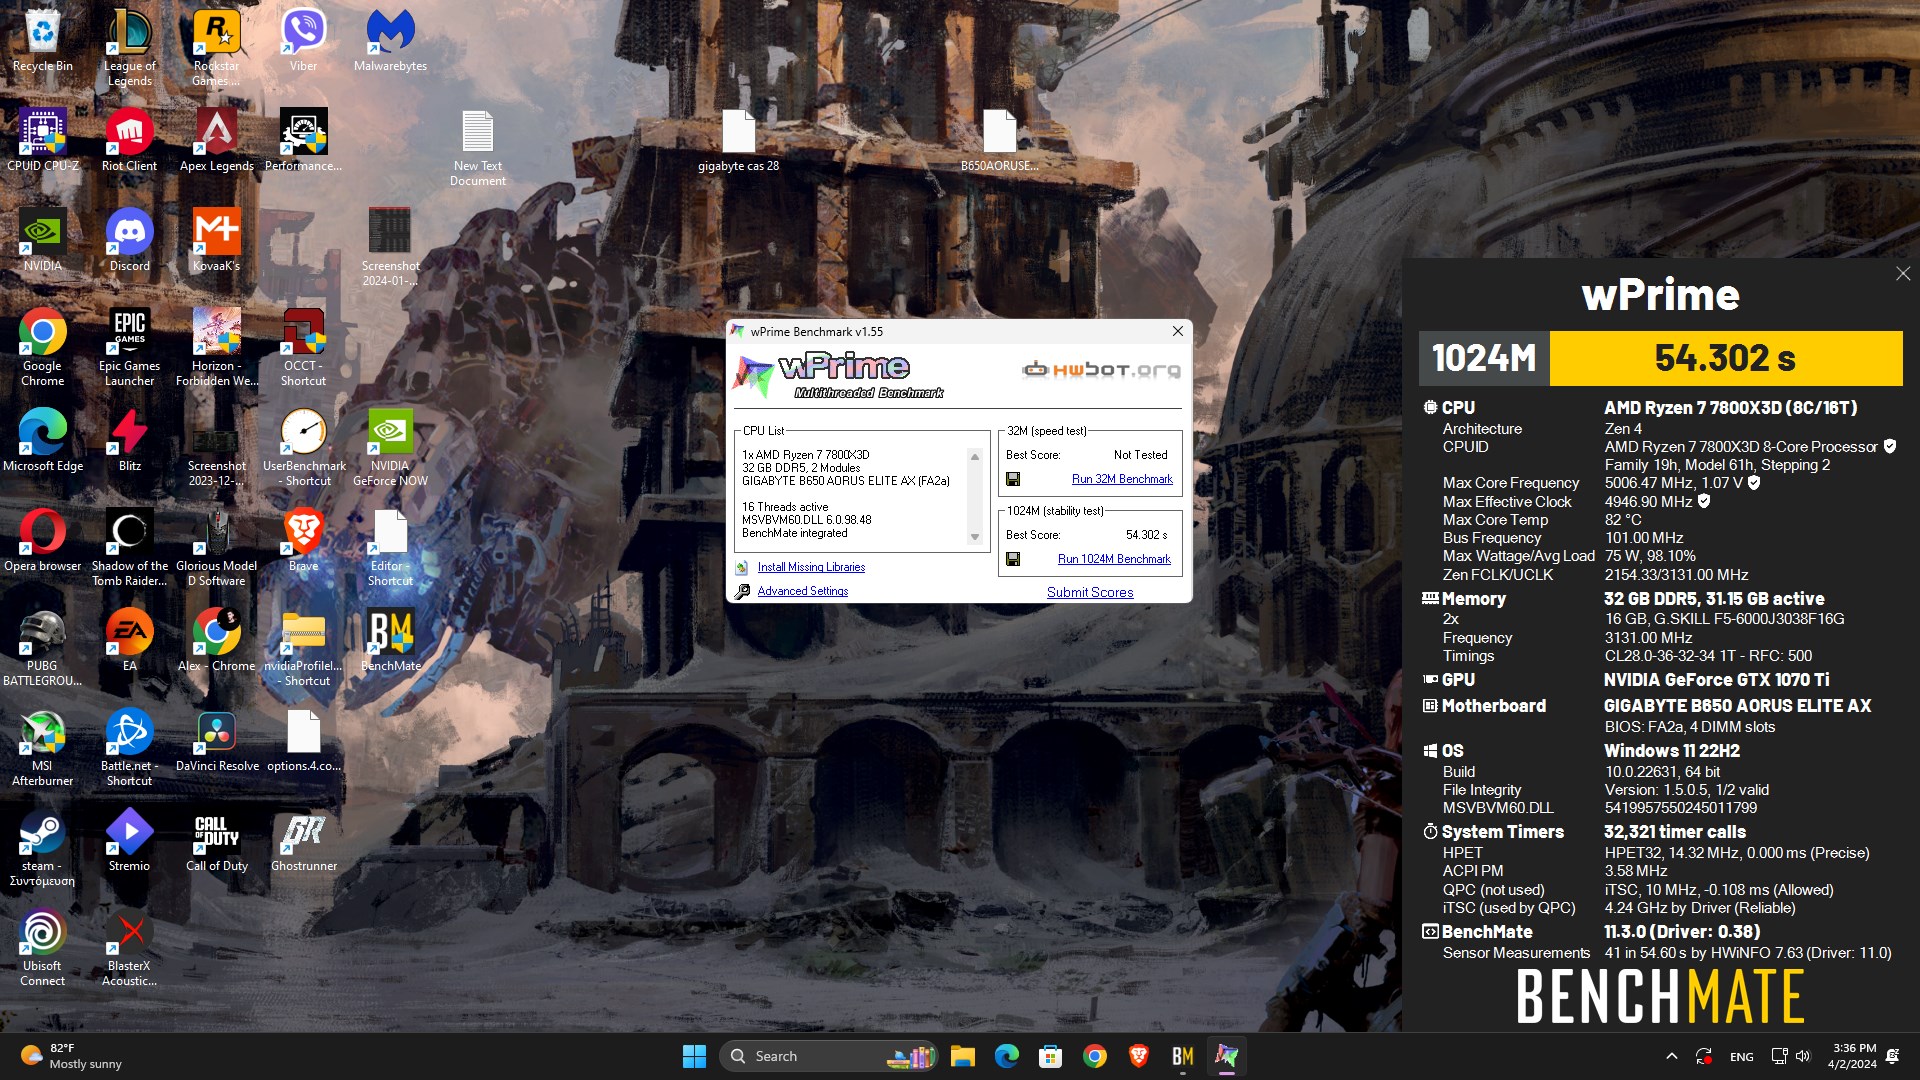Open Ubisoft Connect desktop icon
The width and height of the screenshot is (1920, 1080).
[x=43, y=948]
